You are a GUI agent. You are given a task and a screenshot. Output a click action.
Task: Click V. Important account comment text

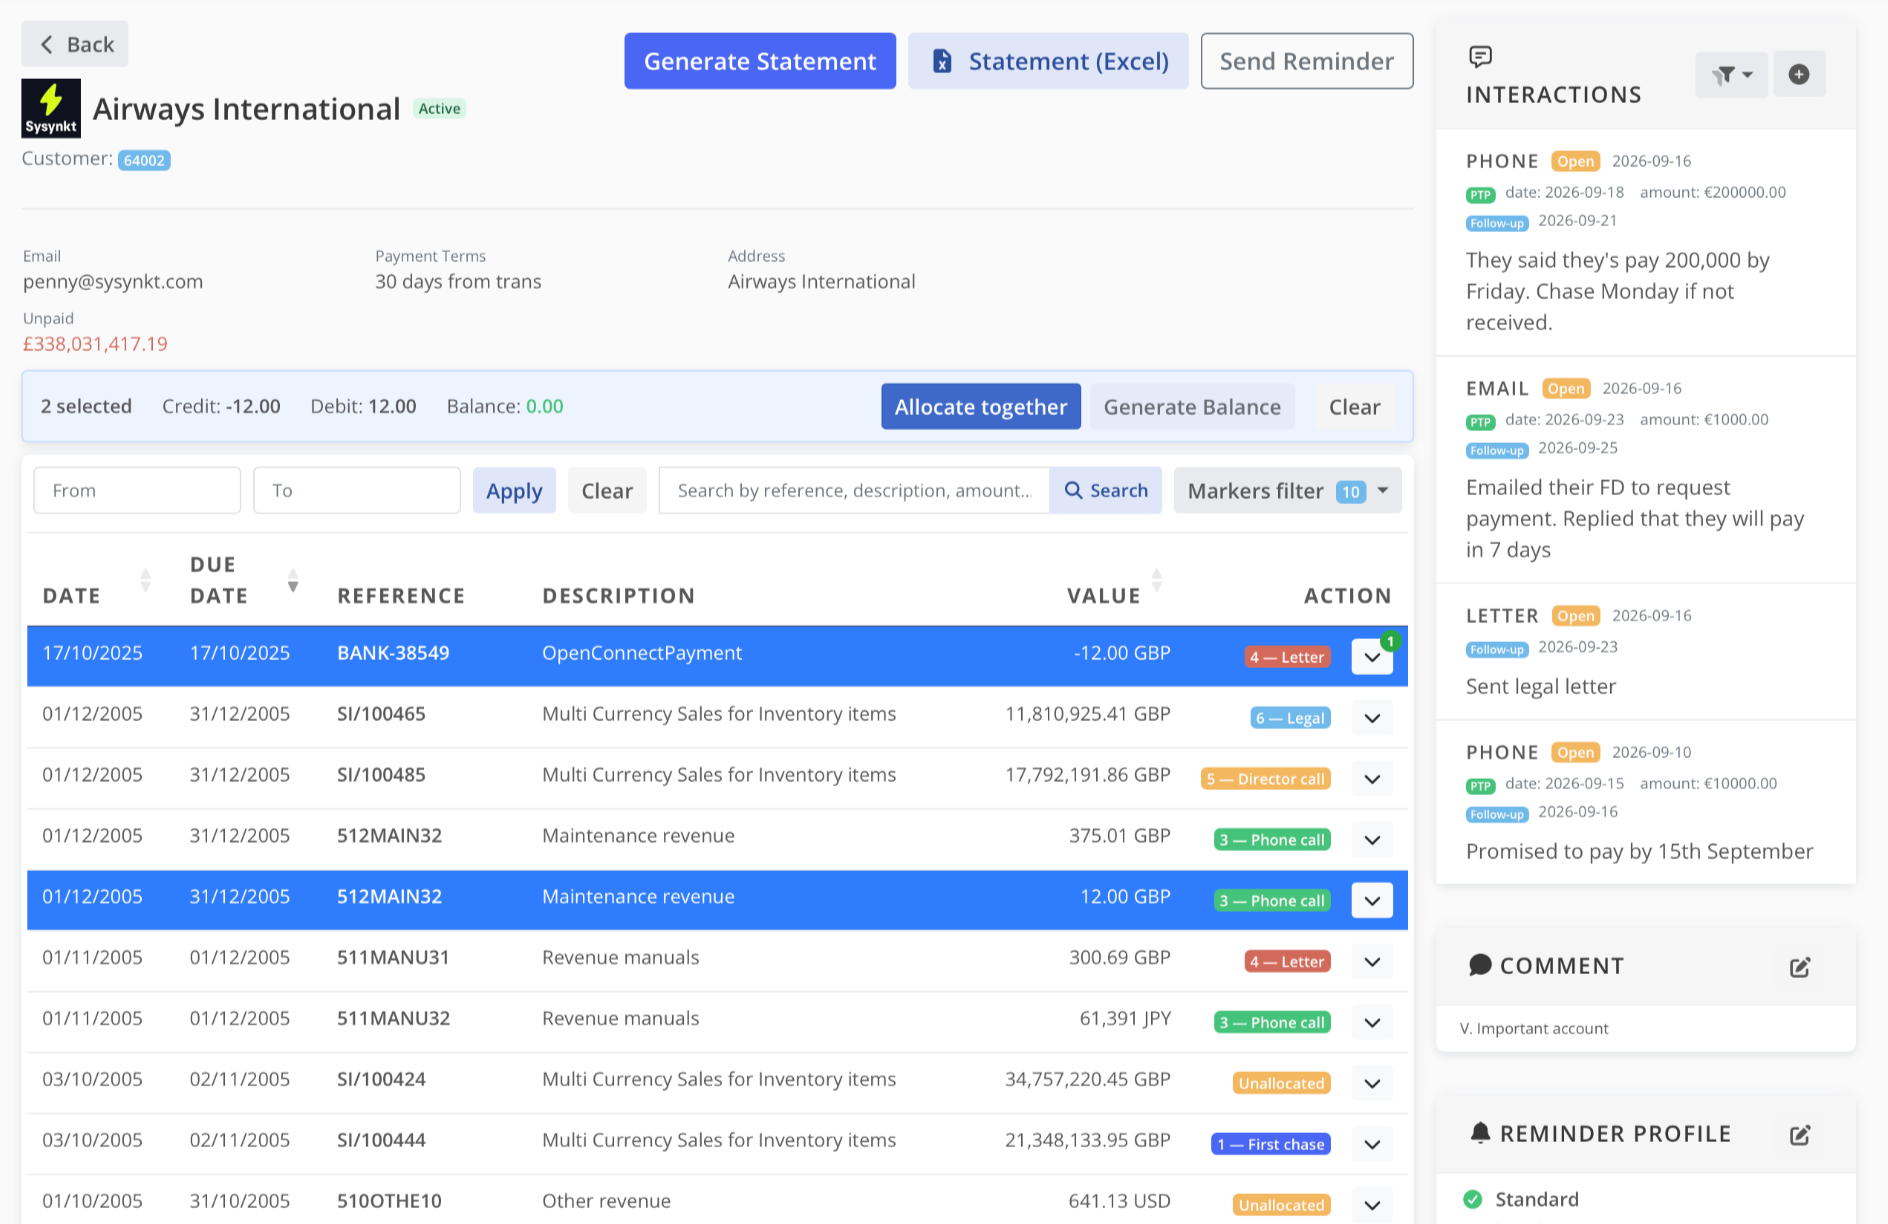click(1534, 1029)
